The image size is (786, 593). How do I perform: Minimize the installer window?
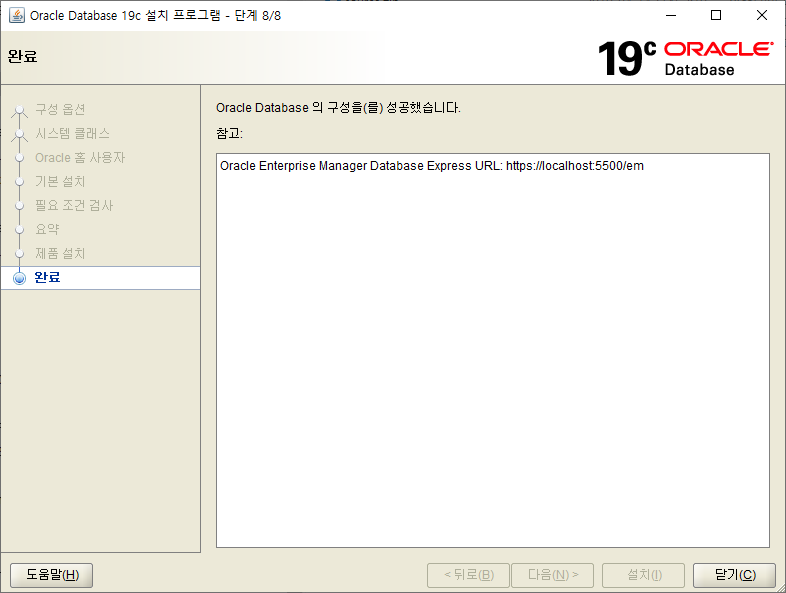click(671, 16)
